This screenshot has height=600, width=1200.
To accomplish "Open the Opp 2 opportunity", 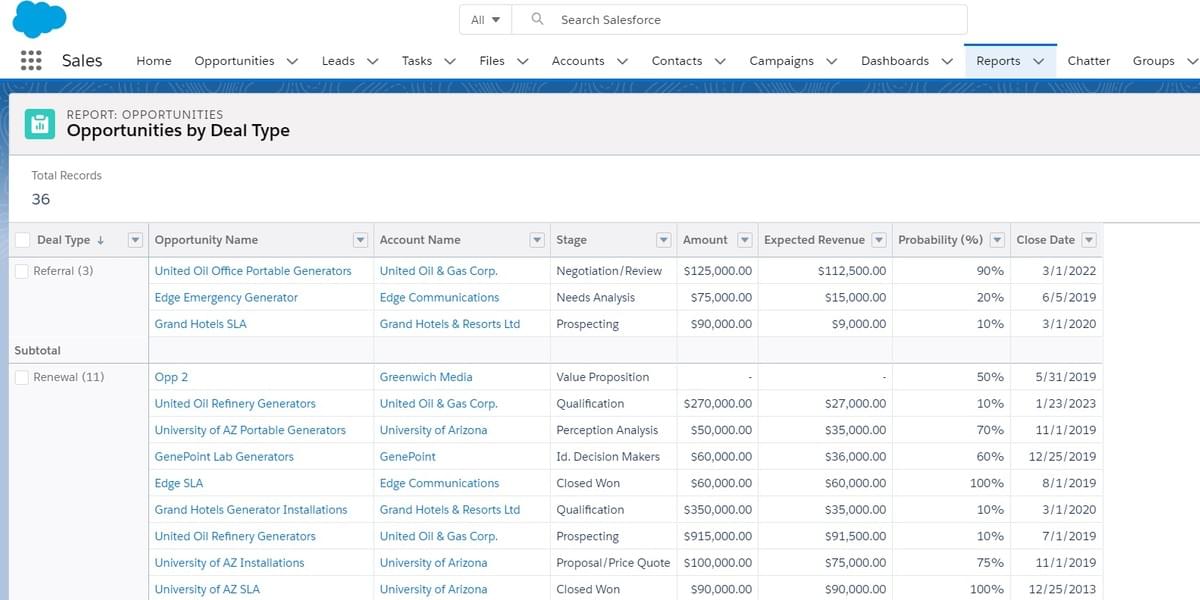I will click(x=171, y=377).
